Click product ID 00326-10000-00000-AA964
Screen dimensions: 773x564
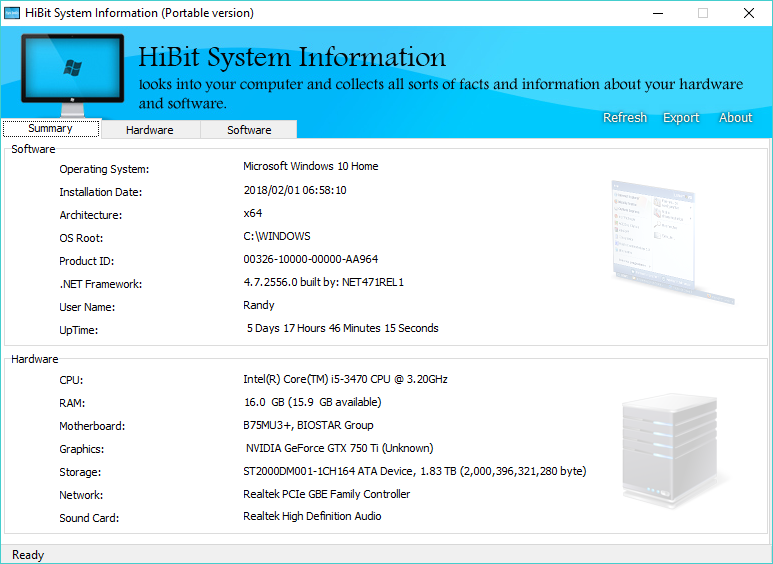(311, 259)
